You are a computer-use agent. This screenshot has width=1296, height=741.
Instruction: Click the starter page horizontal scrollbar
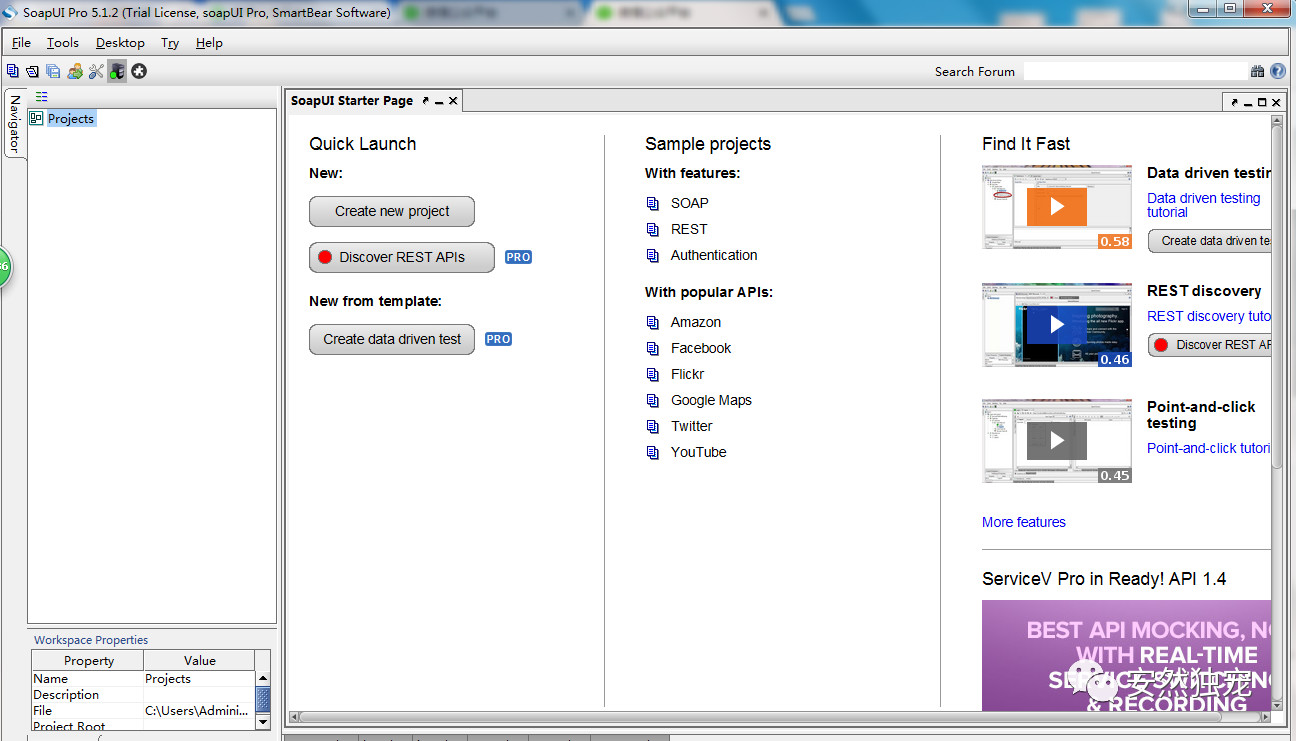(x=779, y=717)
